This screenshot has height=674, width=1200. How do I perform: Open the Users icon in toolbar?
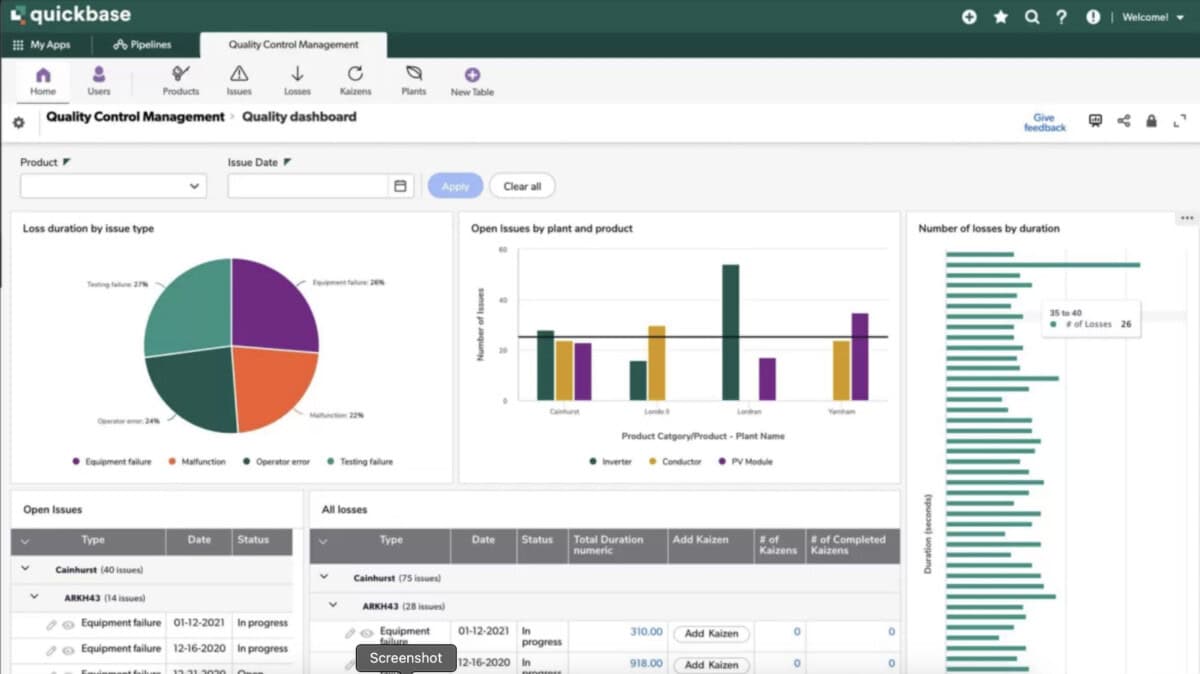[99, 74]
